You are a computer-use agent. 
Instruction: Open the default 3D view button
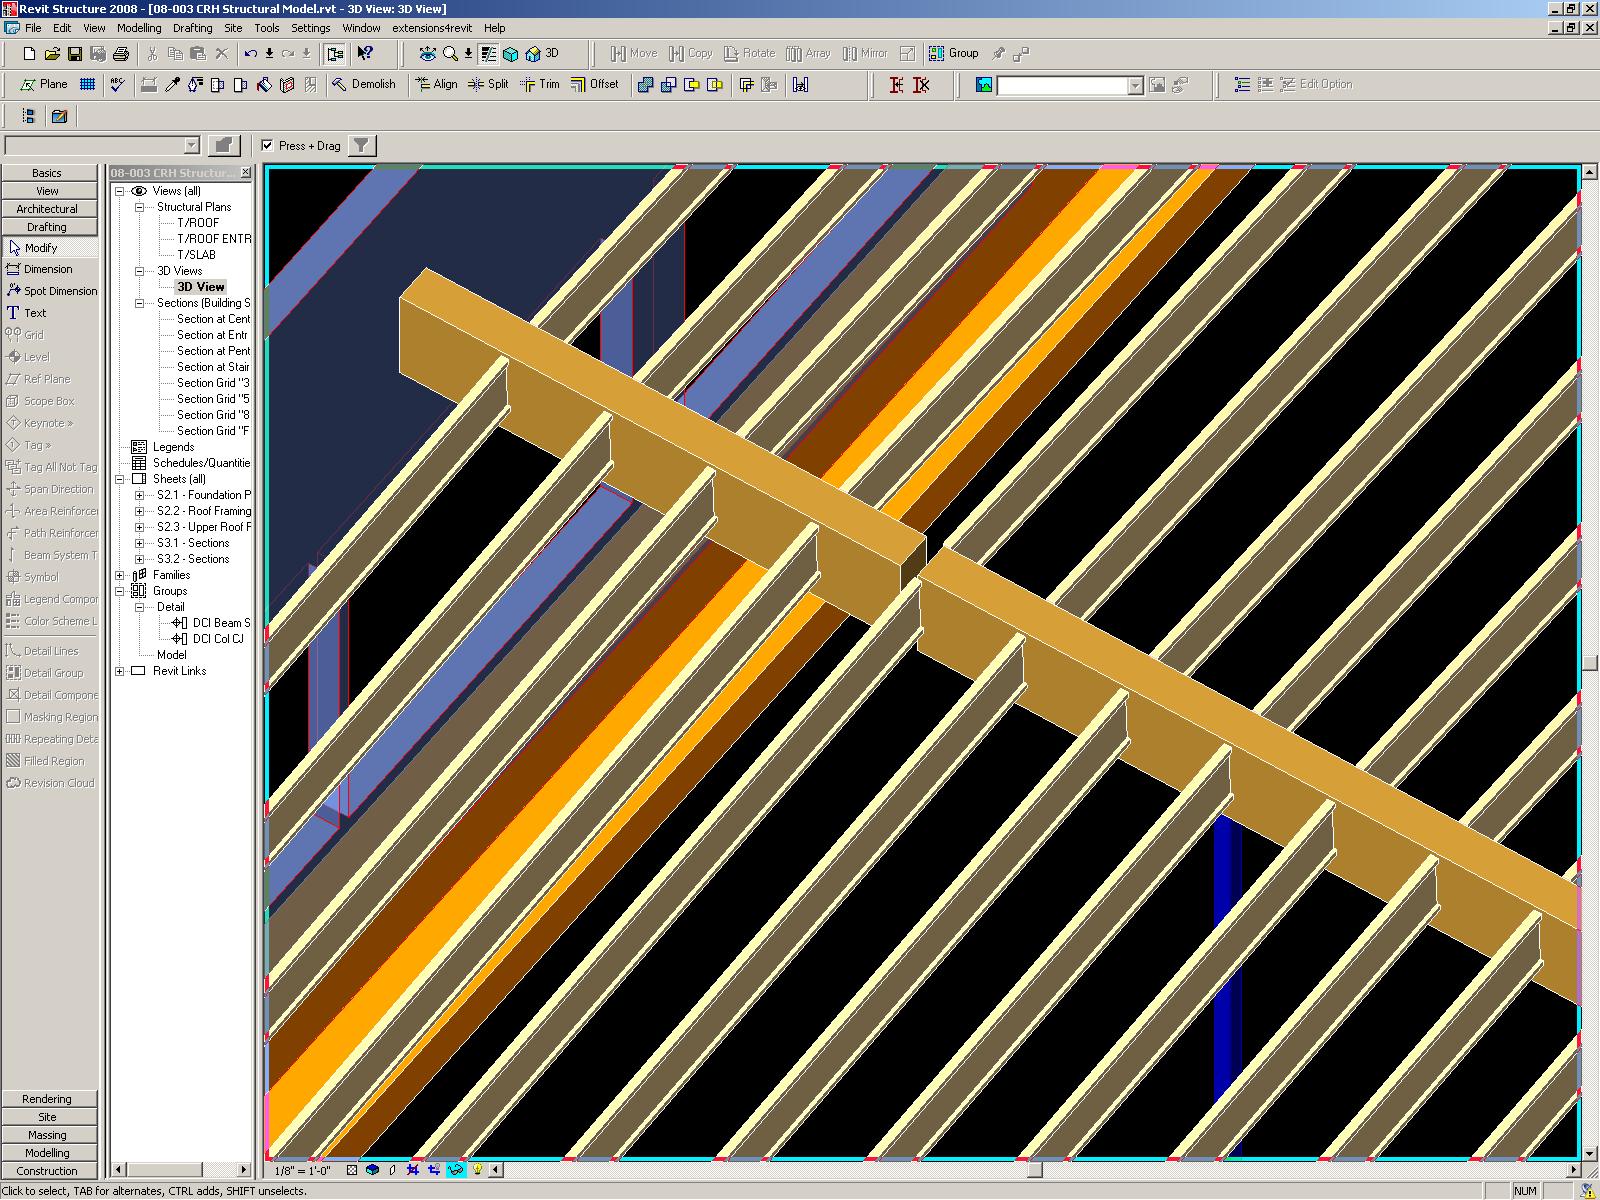coord(542,54)
